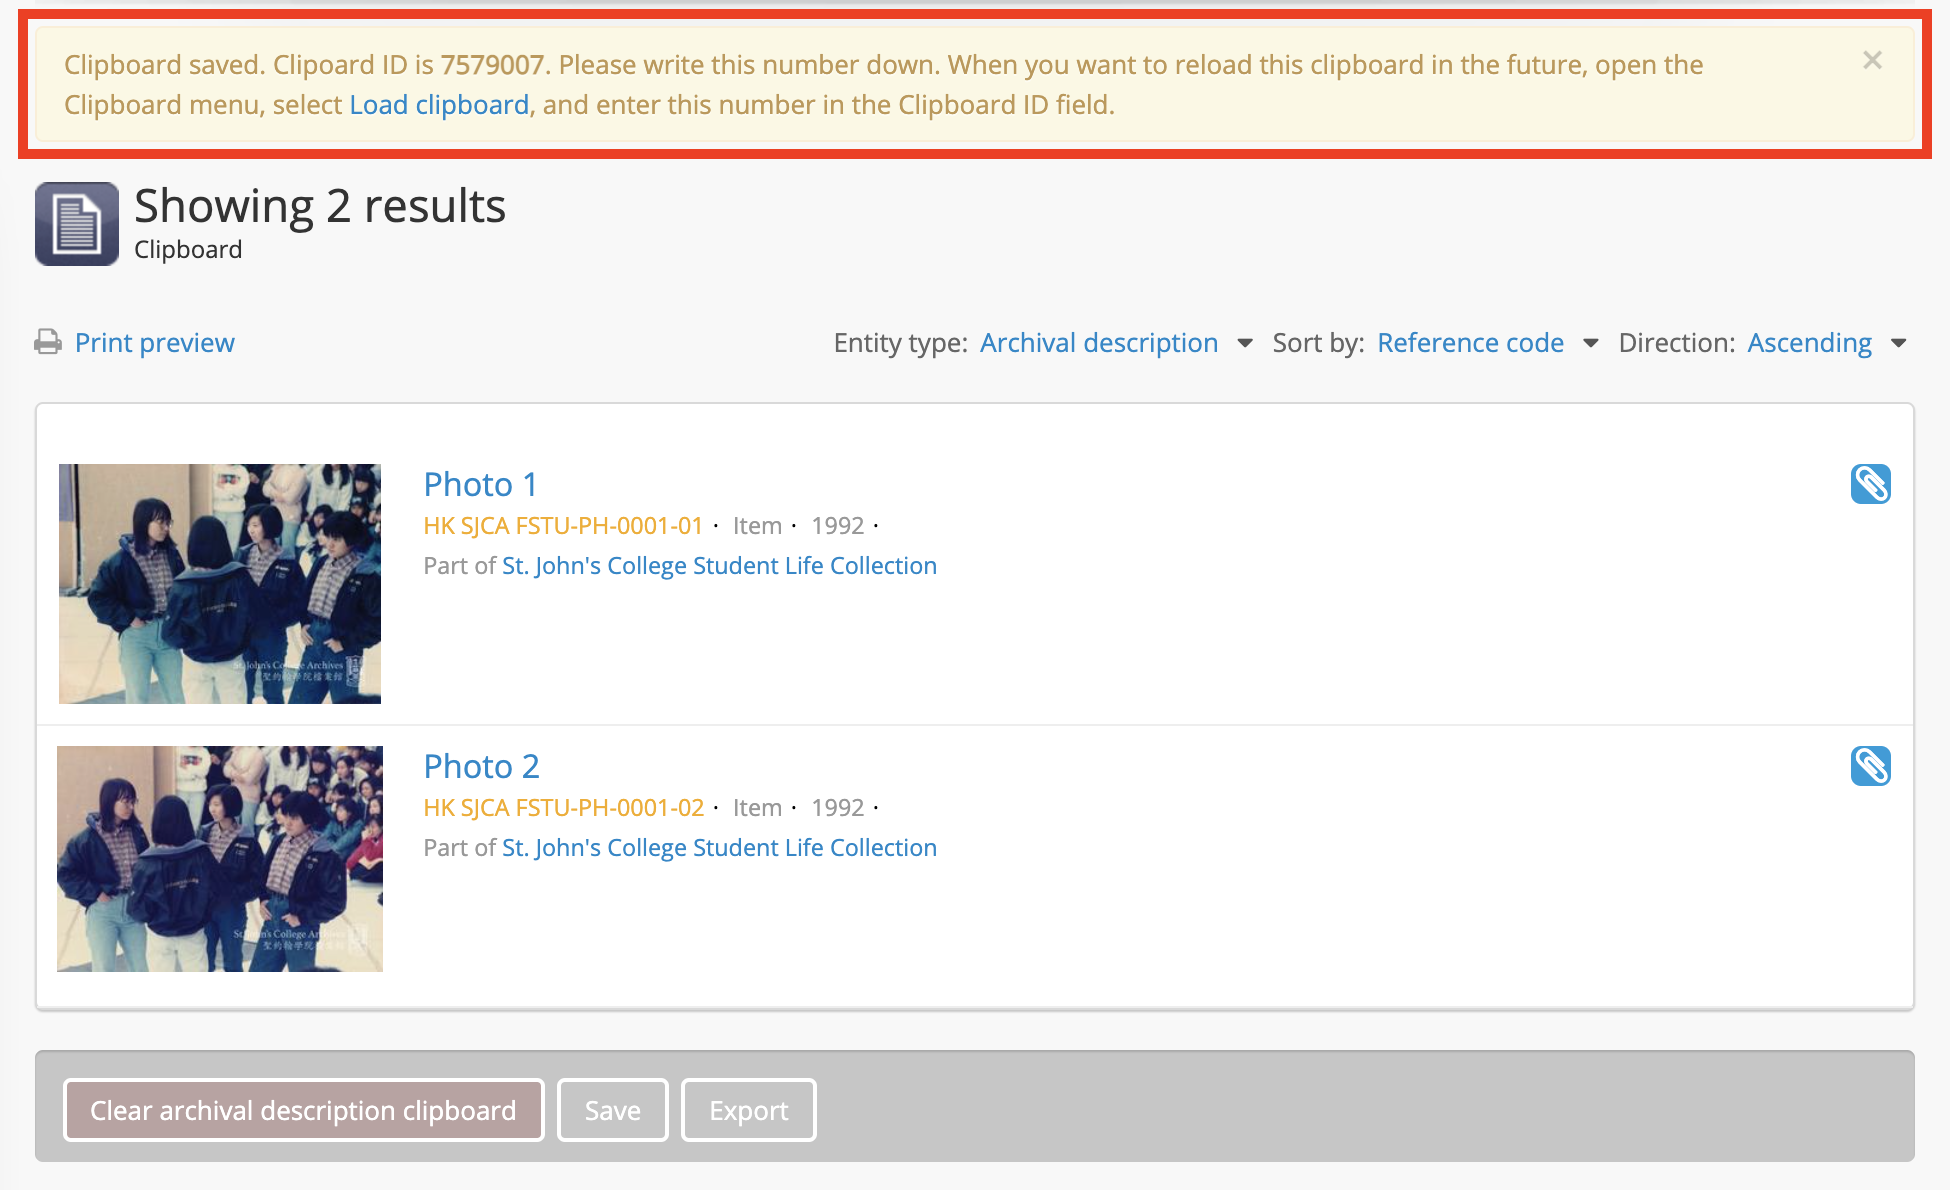Open the Load clipboard link

coord(439,105)
